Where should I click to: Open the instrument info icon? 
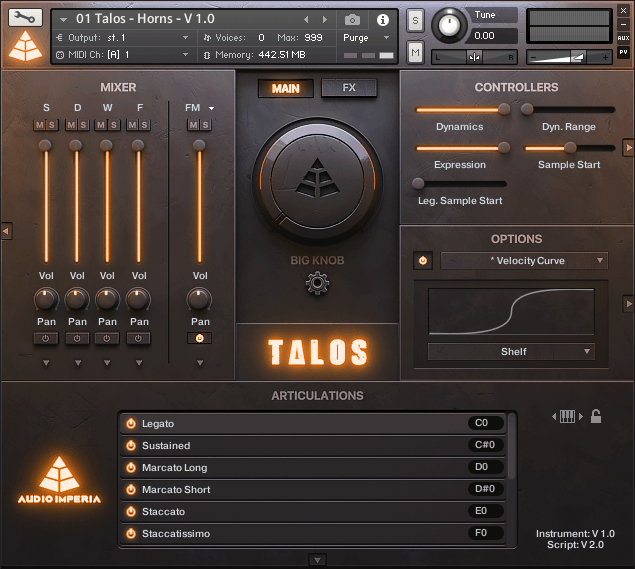click(383, 19)
